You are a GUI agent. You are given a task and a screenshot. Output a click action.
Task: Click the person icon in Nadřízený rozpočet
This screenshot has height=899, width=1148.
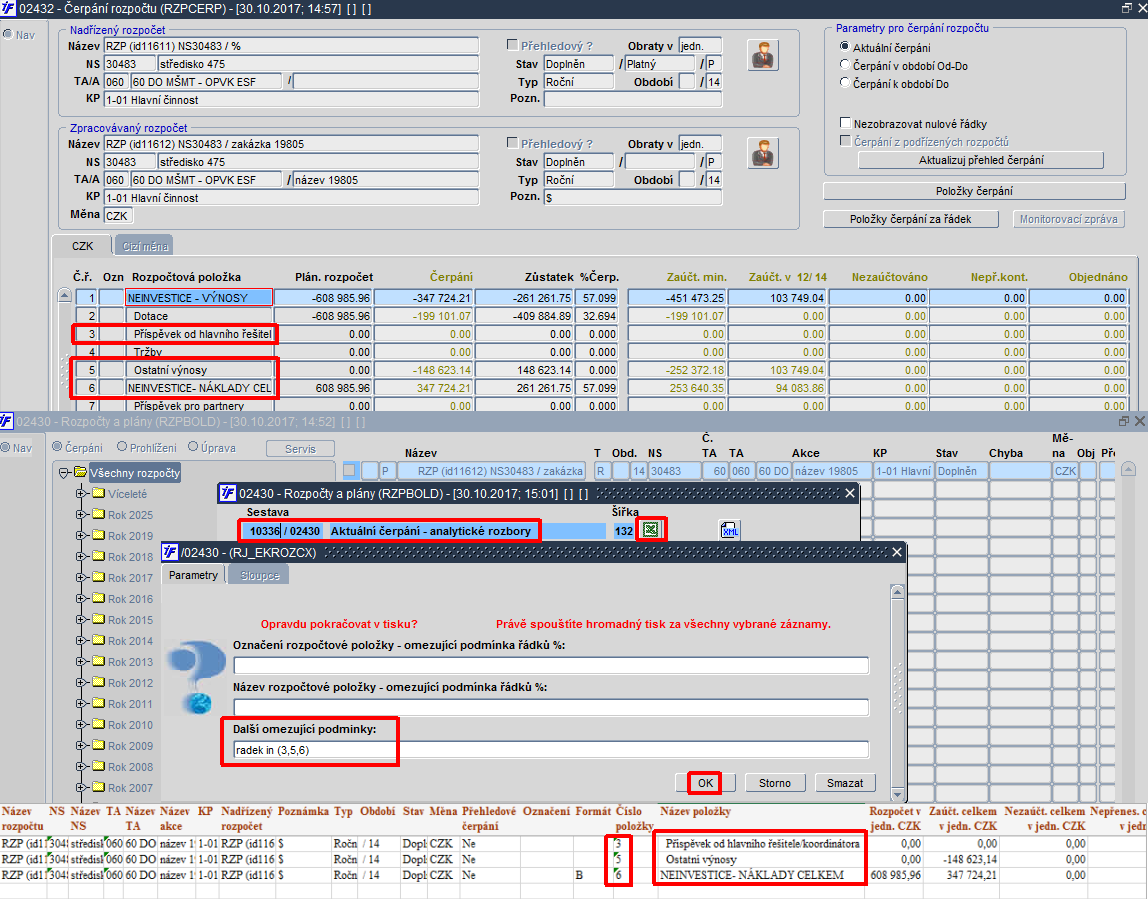(x=764, y=55)
